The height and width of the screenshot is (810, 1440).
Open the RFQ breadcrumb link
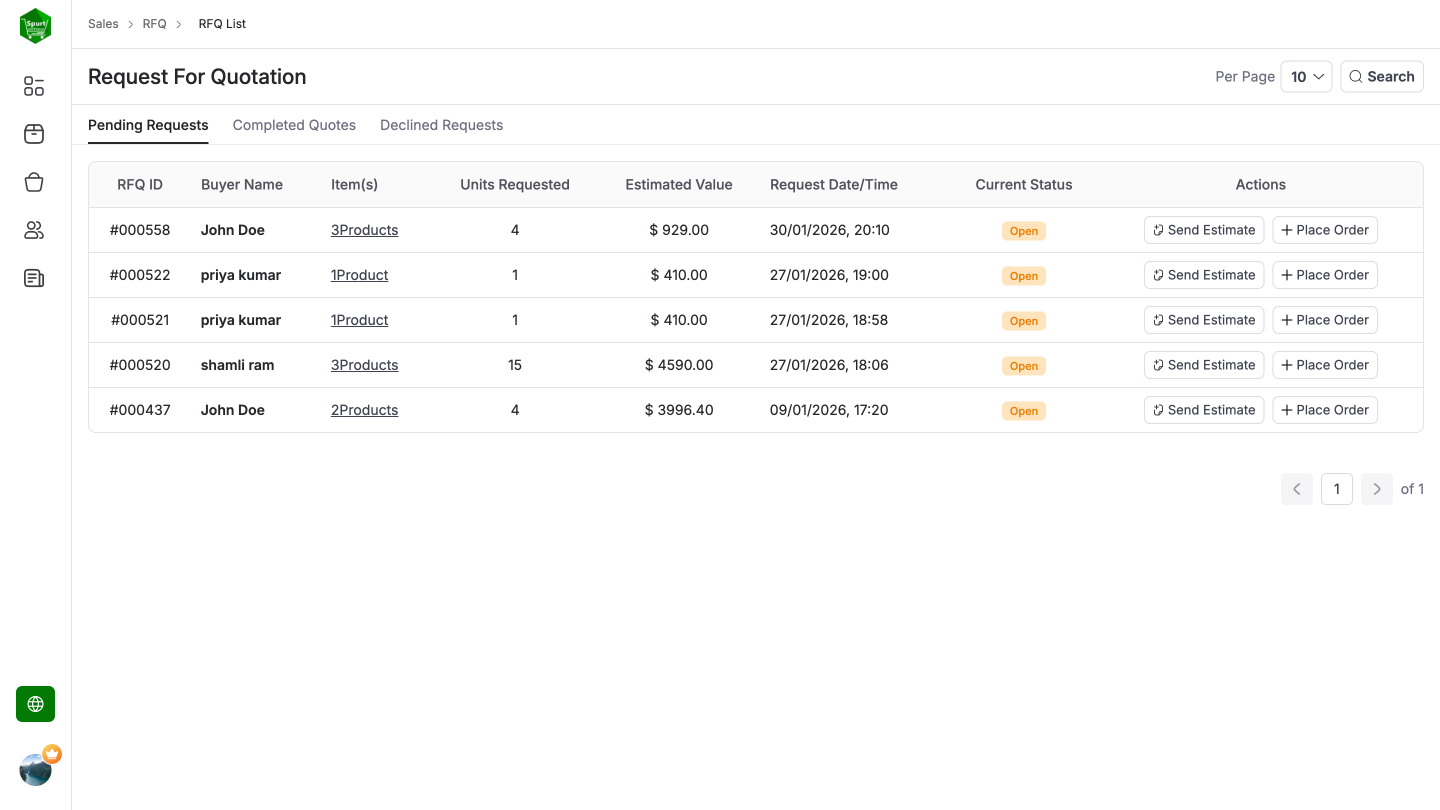click(154, 23)
